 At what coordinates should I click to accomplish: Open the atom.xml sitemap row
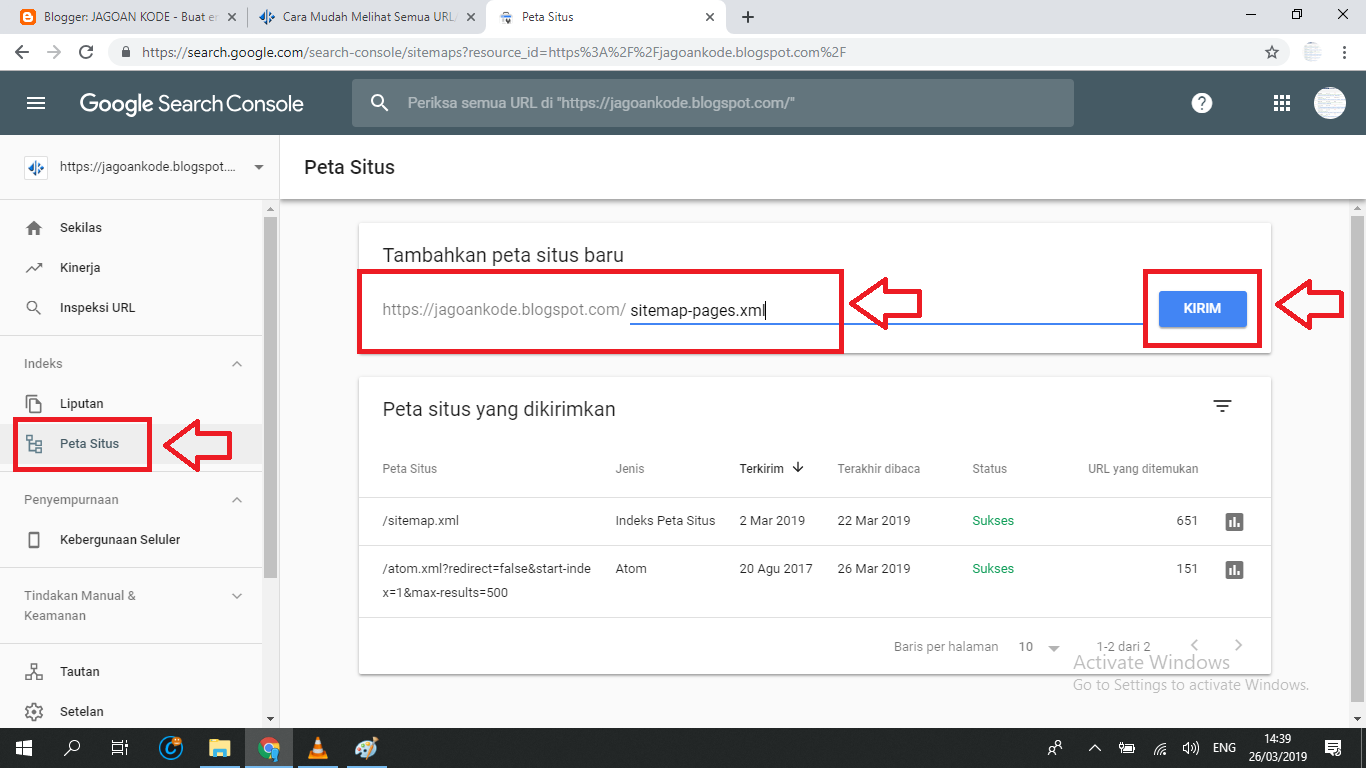[814, 581]
